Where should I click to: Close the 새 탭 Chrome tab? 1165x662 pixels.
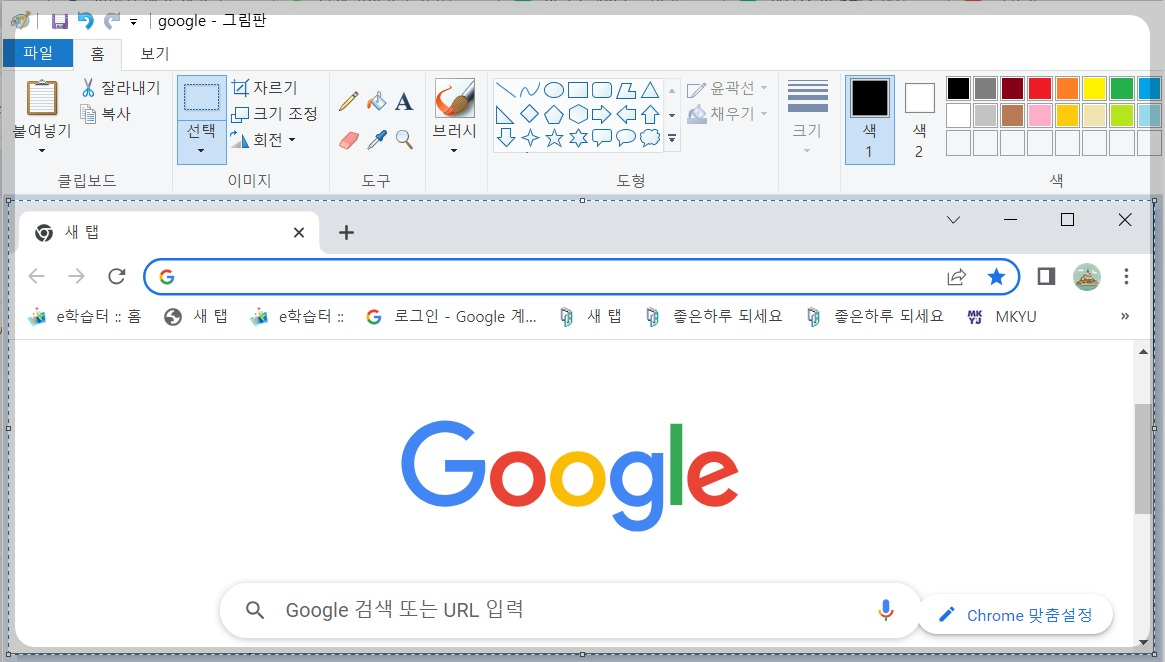click(299, 233)
